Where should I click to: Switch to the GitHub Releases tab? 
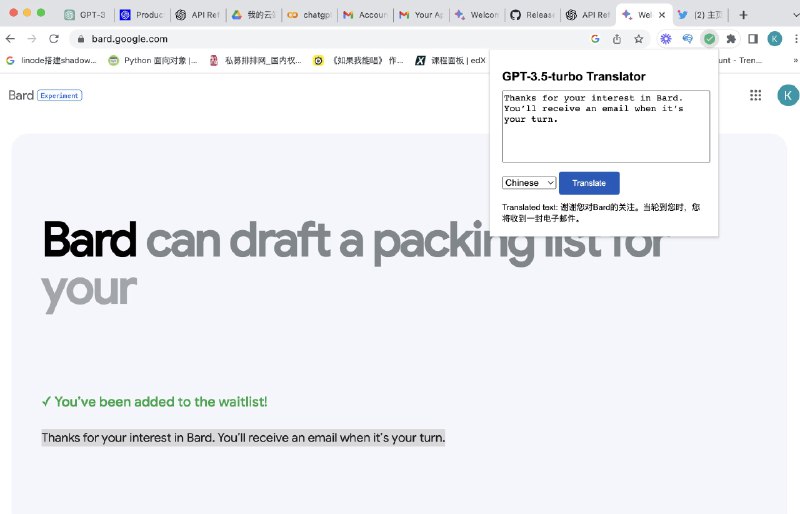click(533, 15)
